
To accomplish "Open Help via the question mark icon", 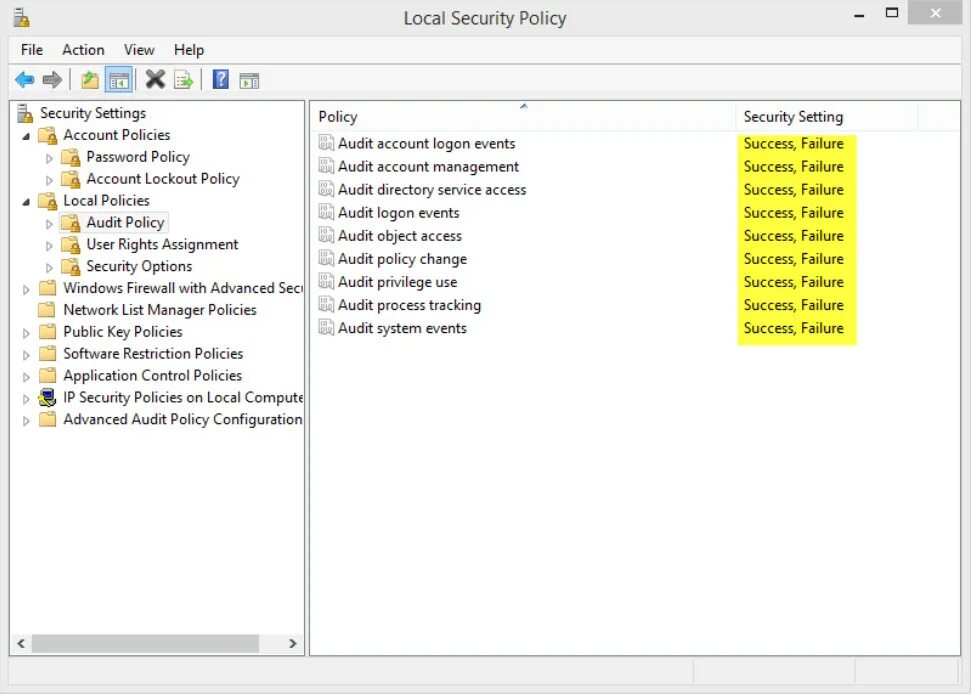I will (x=220, y=79).
